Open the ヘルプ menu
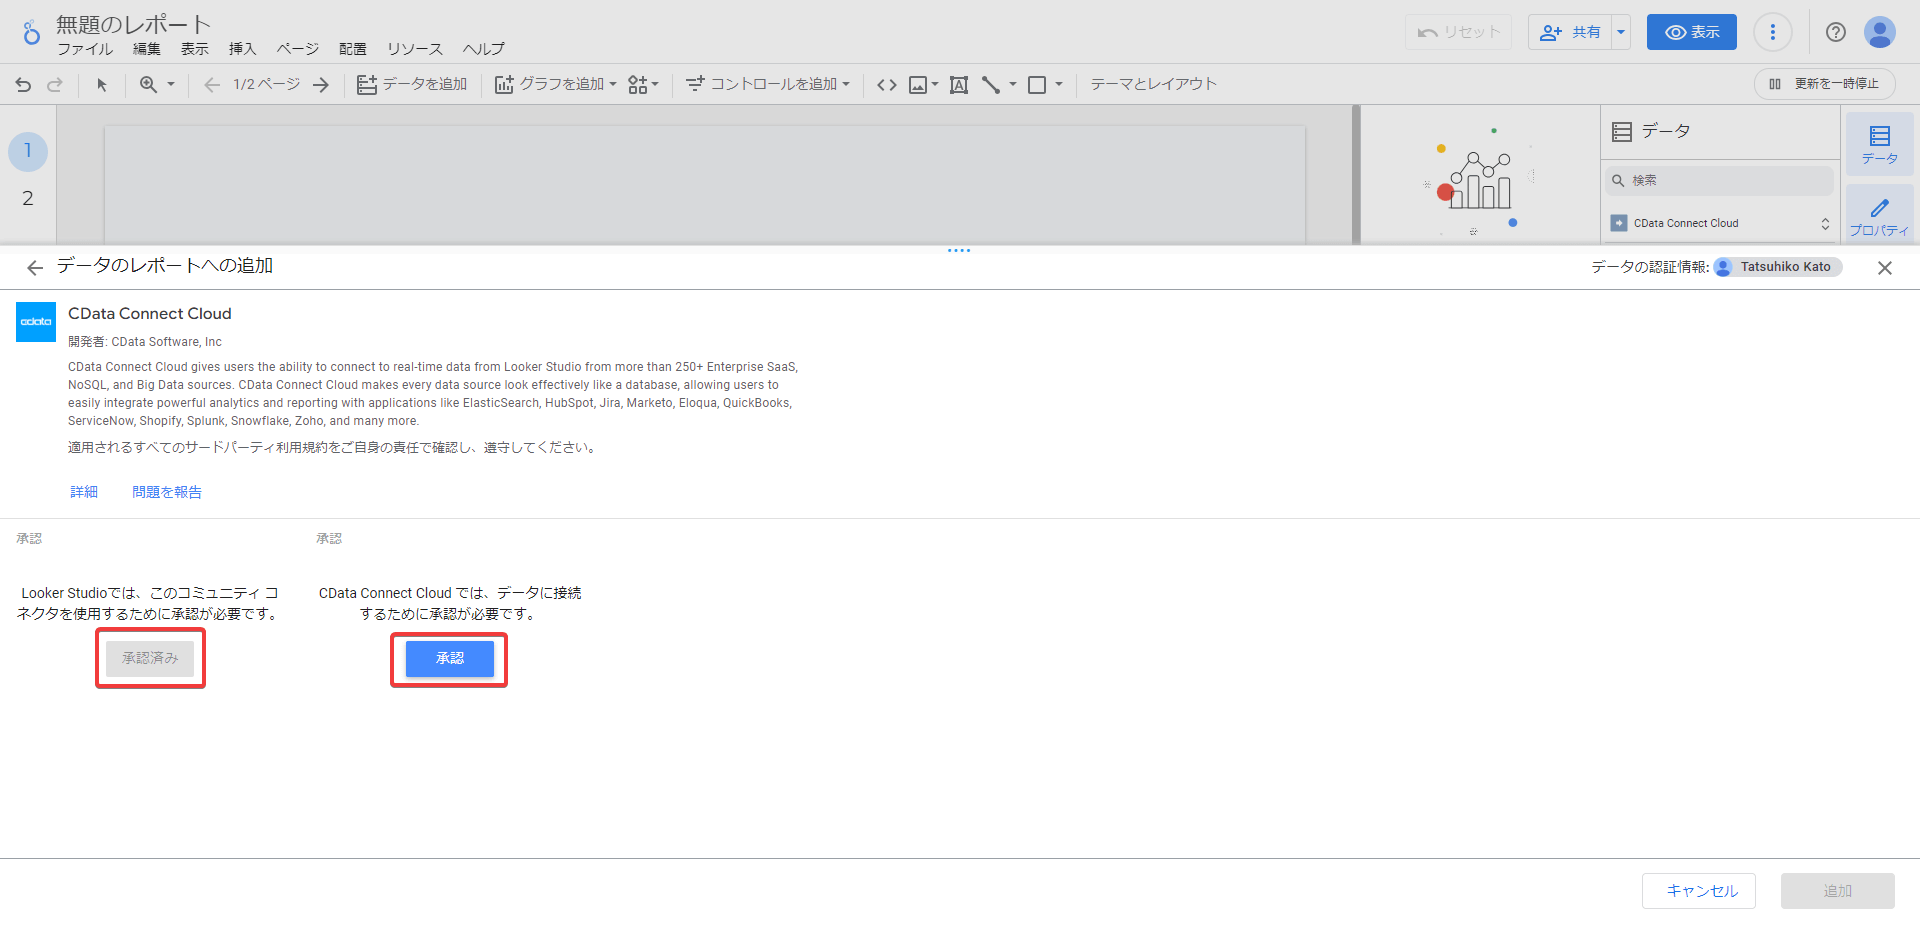The width and height of the screenshot is (1920, 929). click(x=484, y=49)
